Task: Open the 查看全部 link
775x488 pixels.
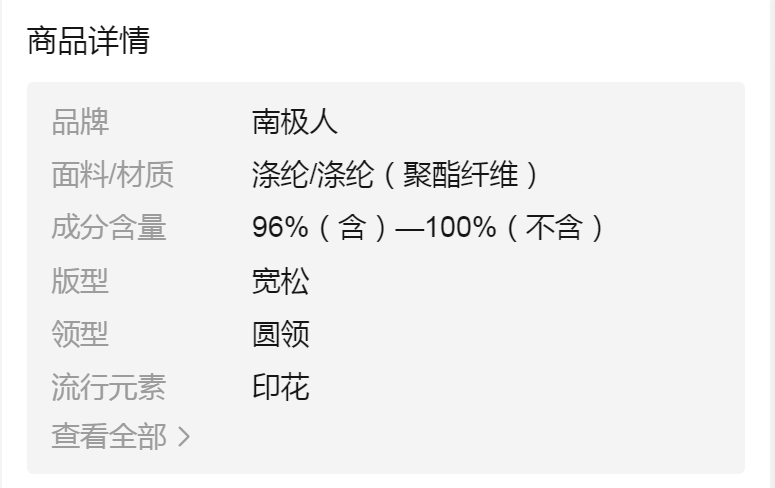Action: click(x=109, y=437)
